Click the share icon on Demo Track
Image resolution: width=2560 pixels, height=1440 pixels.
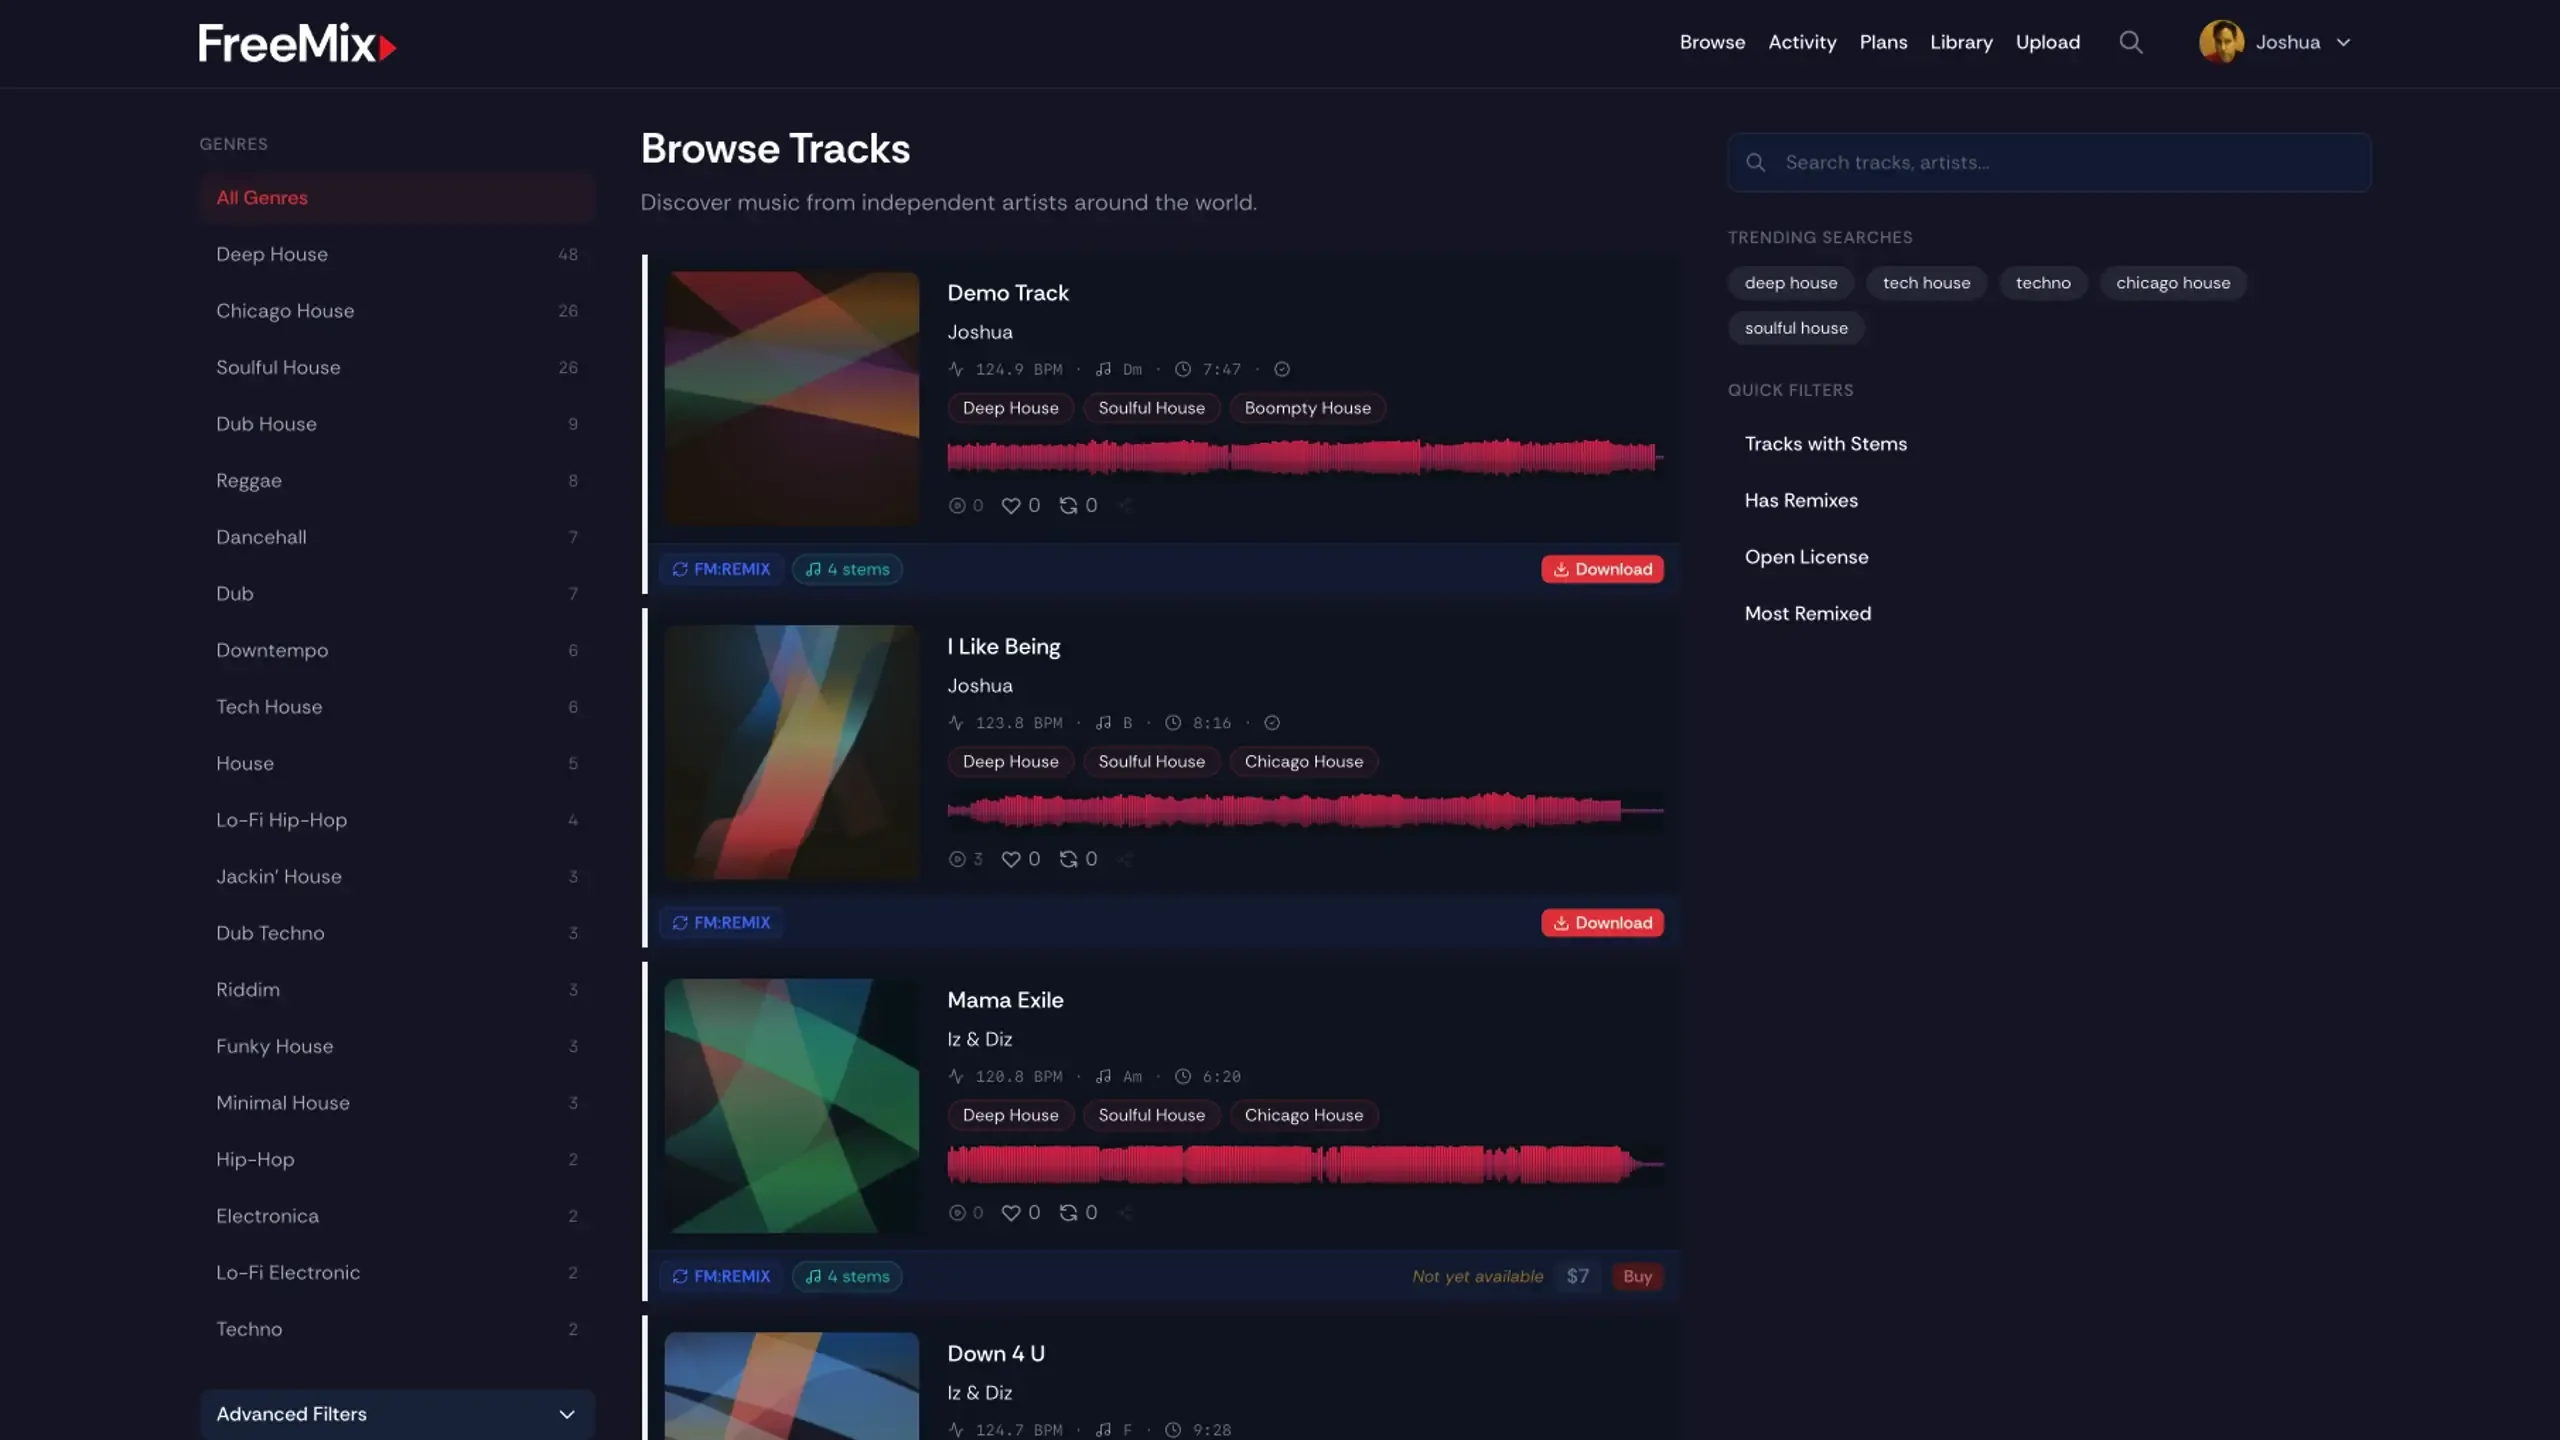pos(1125,505)
